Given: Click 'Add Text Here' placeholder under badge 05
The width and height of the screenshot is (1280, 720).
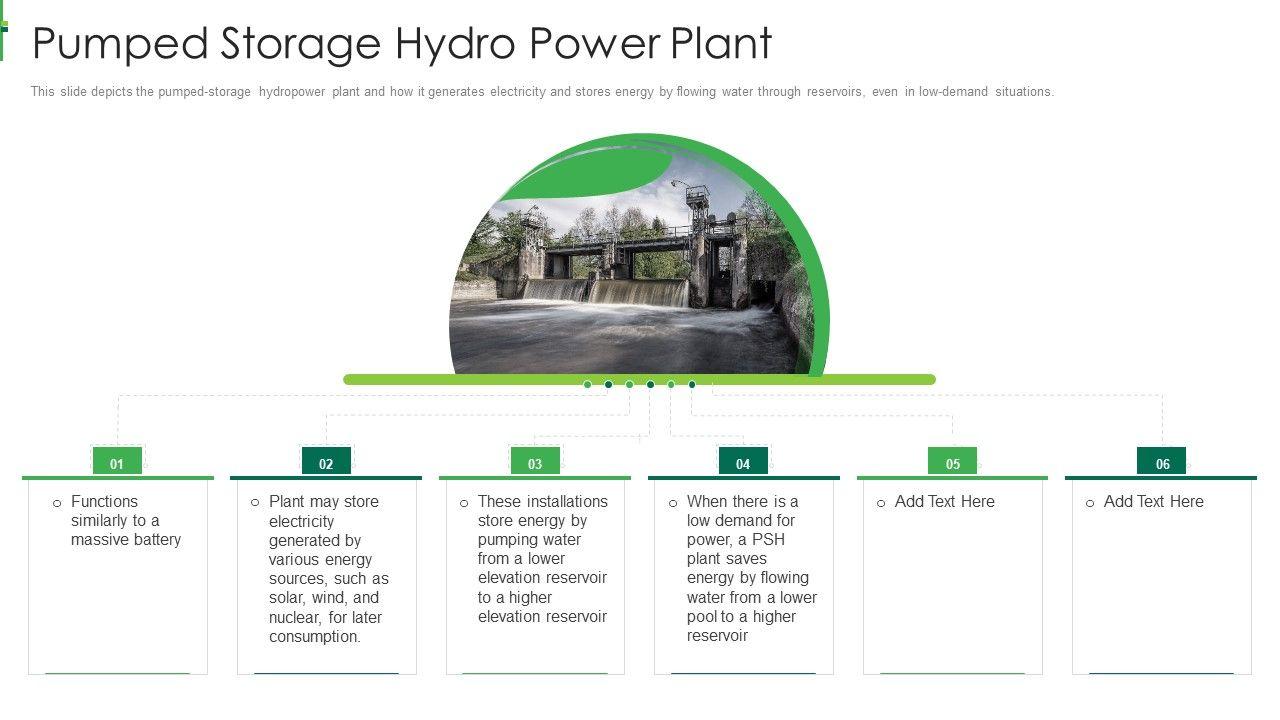Looking at the screenshot, I should click(x=944, y=502).
